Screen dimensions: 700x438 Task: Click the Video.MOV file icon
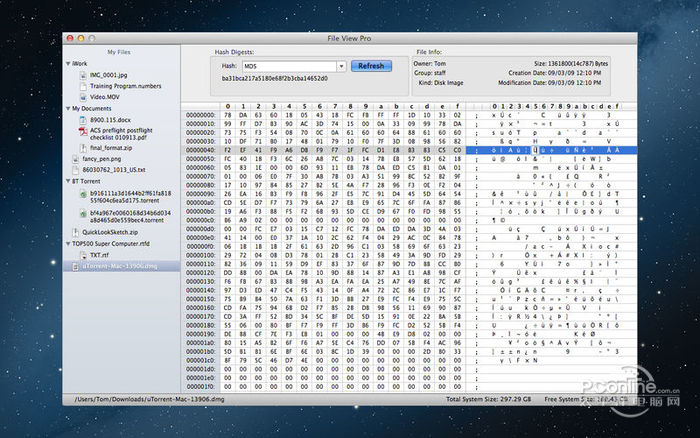(82, 96)
